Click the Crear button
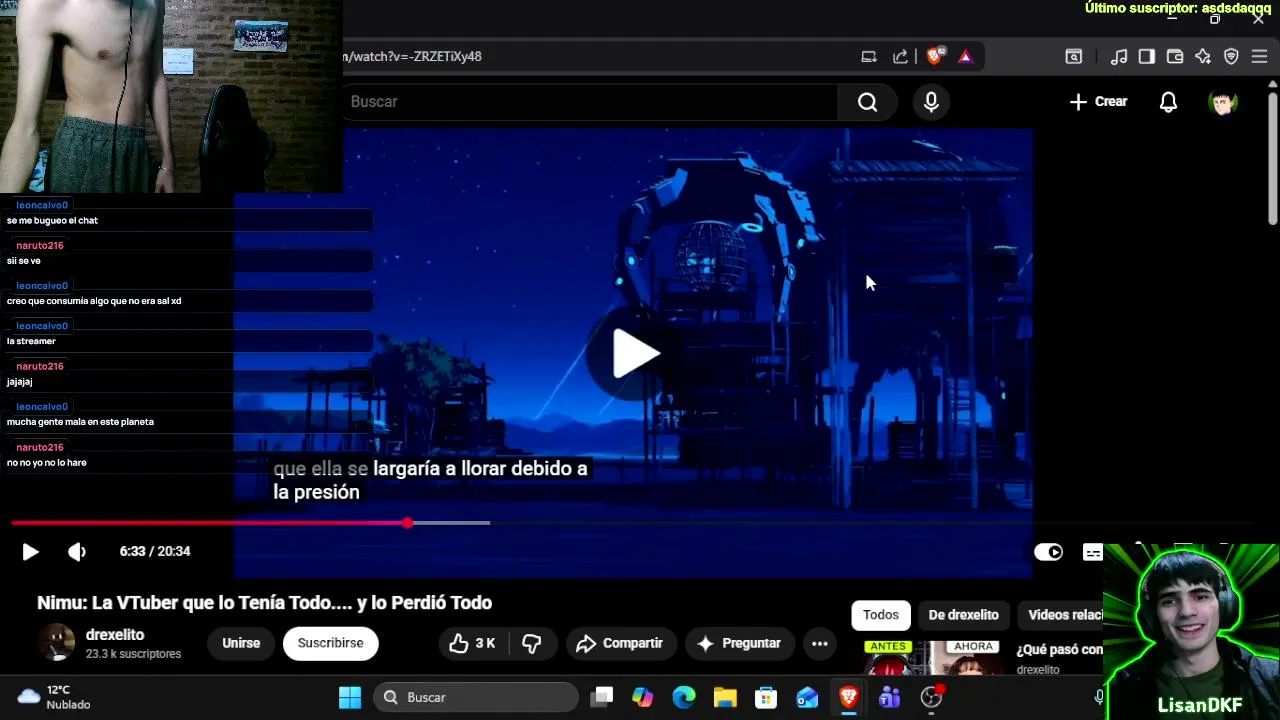1280x720 pixels. 1098,102
